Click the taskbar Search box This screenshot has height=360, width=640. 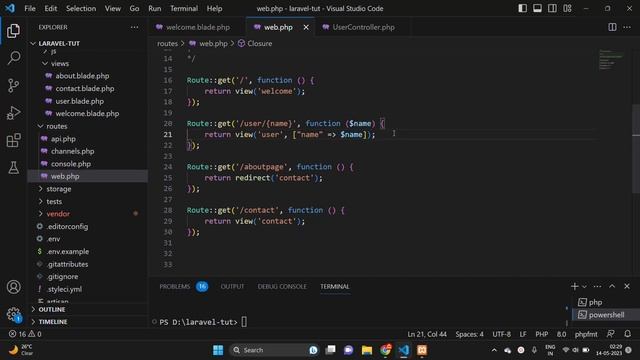point(275,350)
